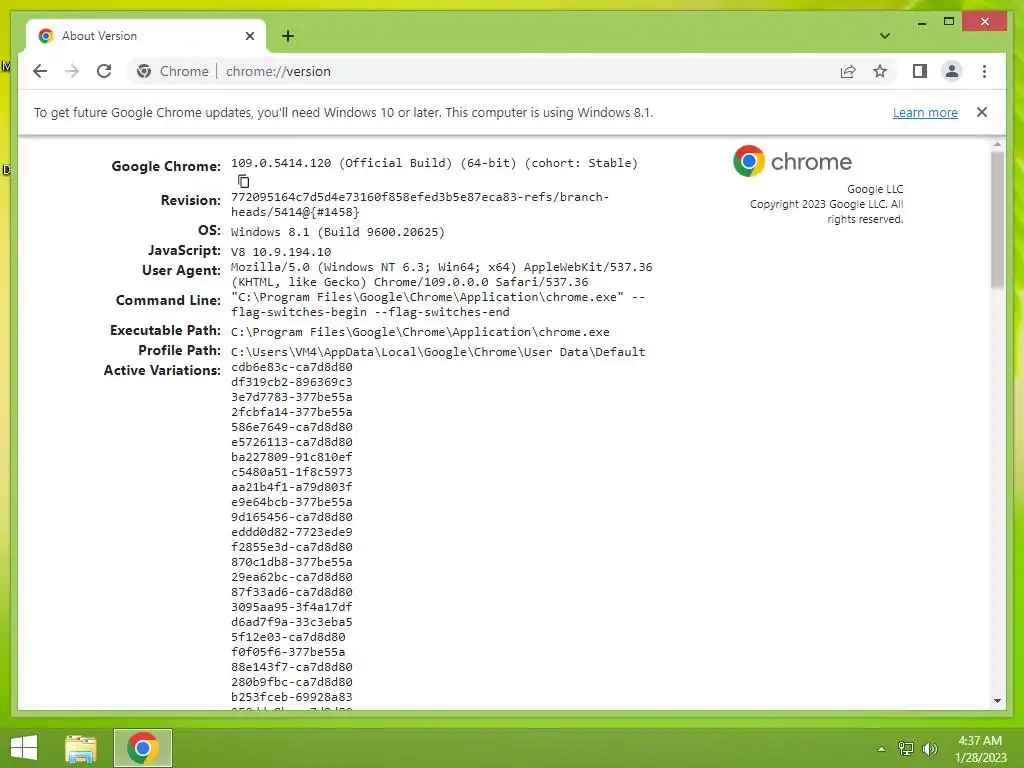Viewport: 1024px width, 768px height.
Task: Maximize the Chrome window
Action: (x=949, y=22)
